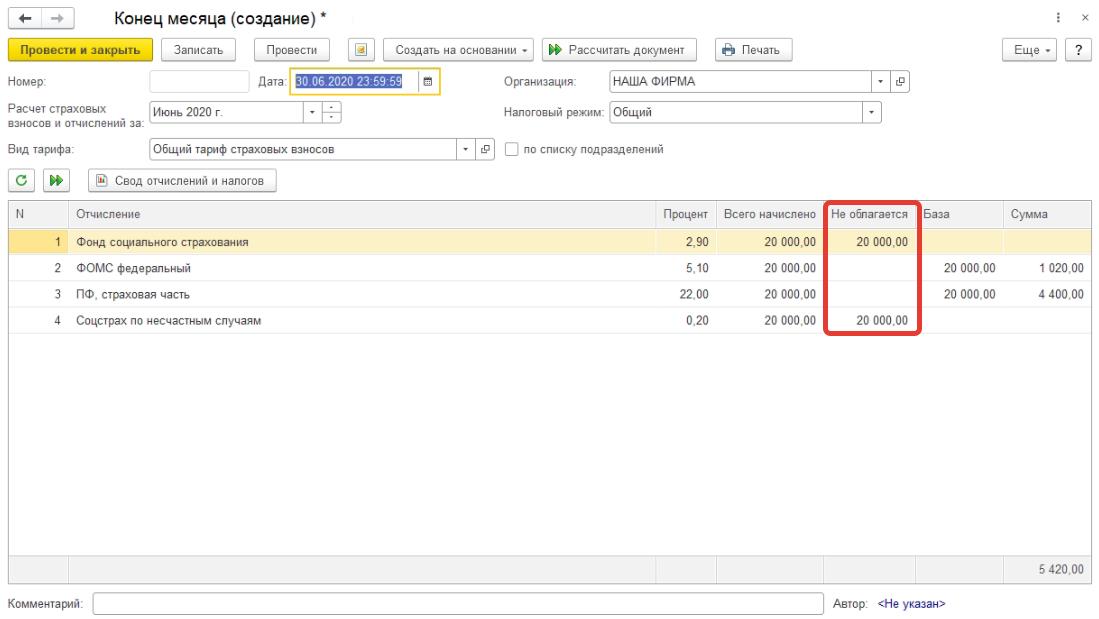This screenshot has height=619, width=1099.
Task: Click into the Комментарий text field
Action: [456, 604]
